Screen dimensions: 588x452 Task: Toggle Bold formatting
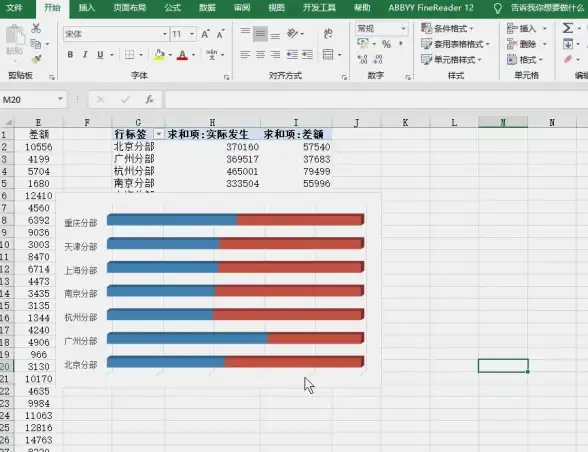point(70,55)
